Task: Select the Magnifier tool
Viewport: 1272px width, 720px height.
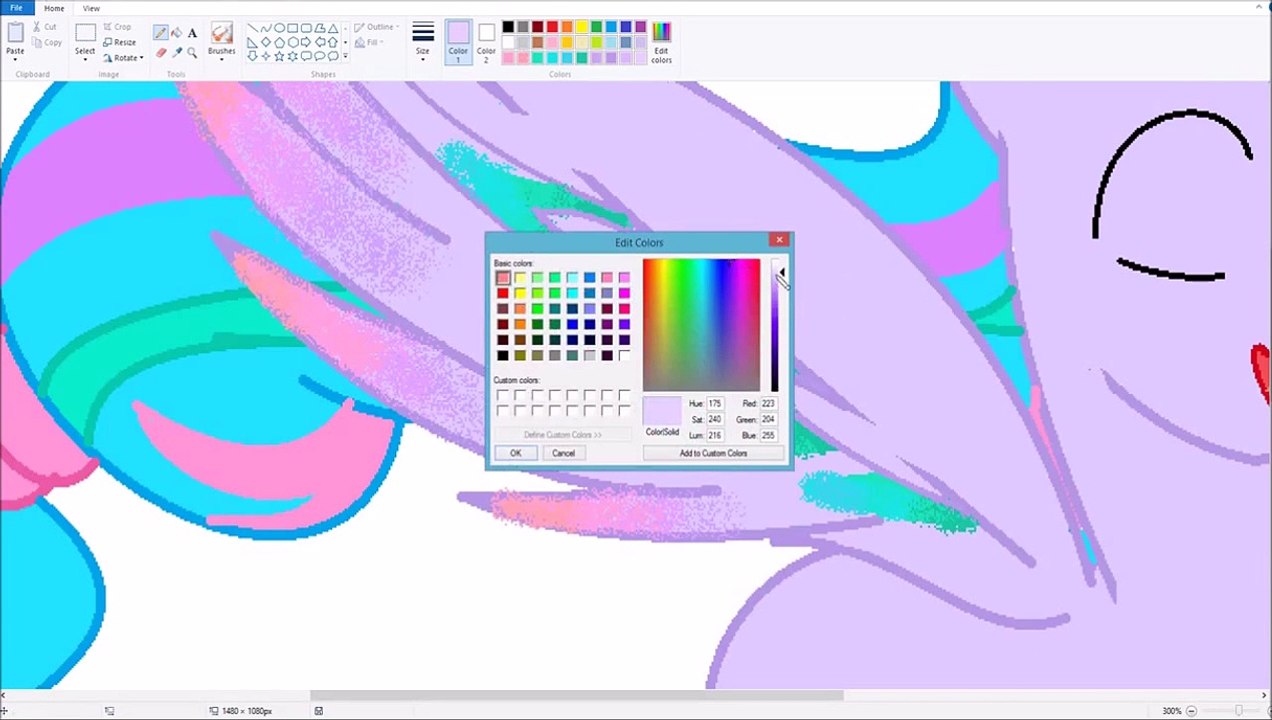Action: click(x=192, y=52)
